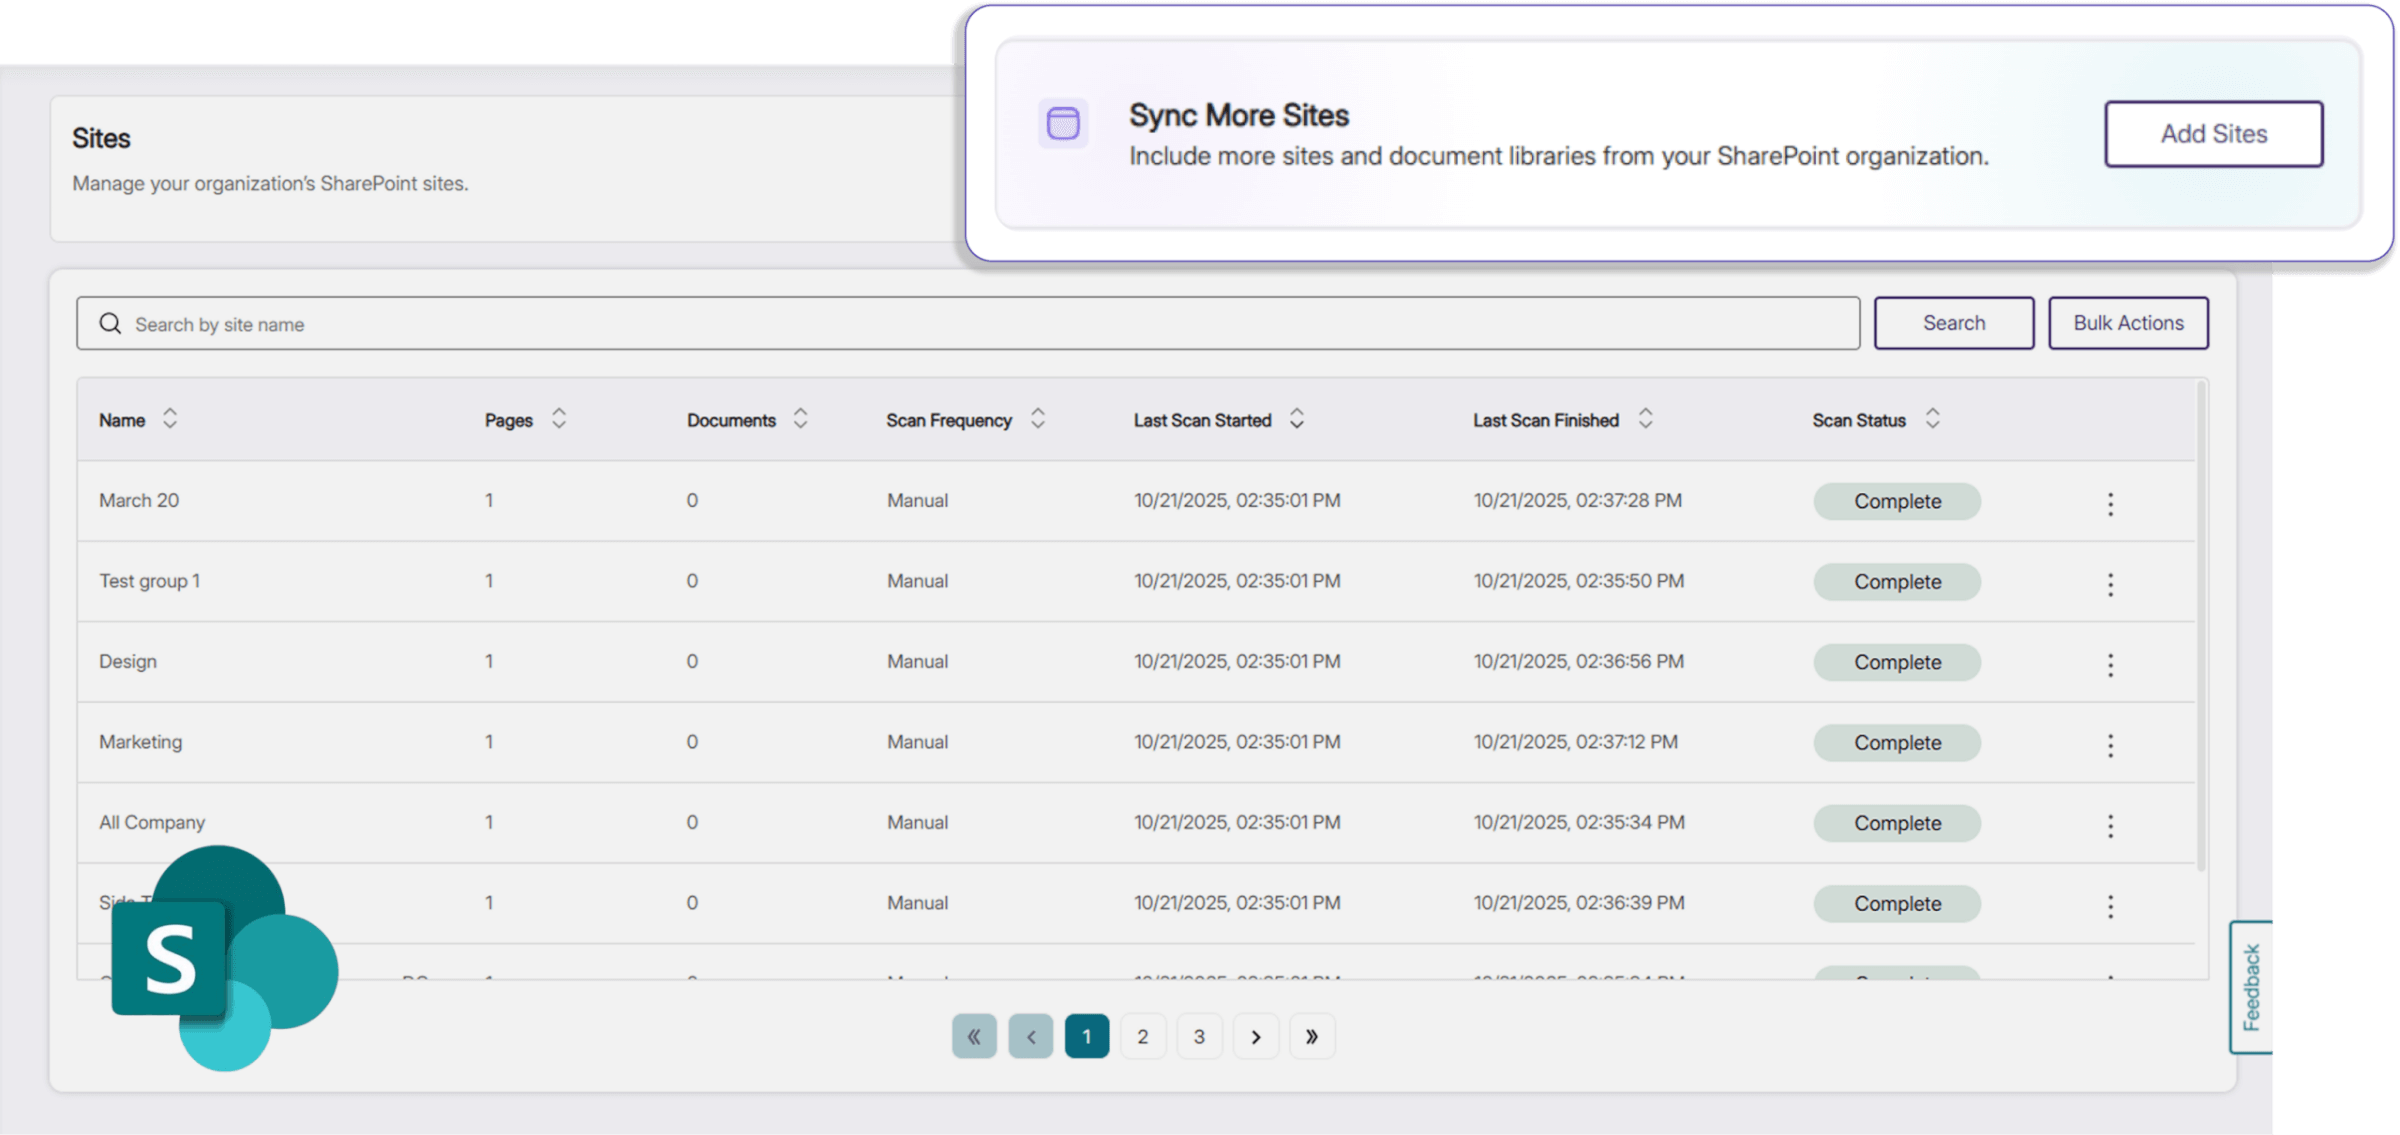Open three-dot menu for the All Company row
The width and height of the screenshot is (2400, 1135).
point(2110,825)
